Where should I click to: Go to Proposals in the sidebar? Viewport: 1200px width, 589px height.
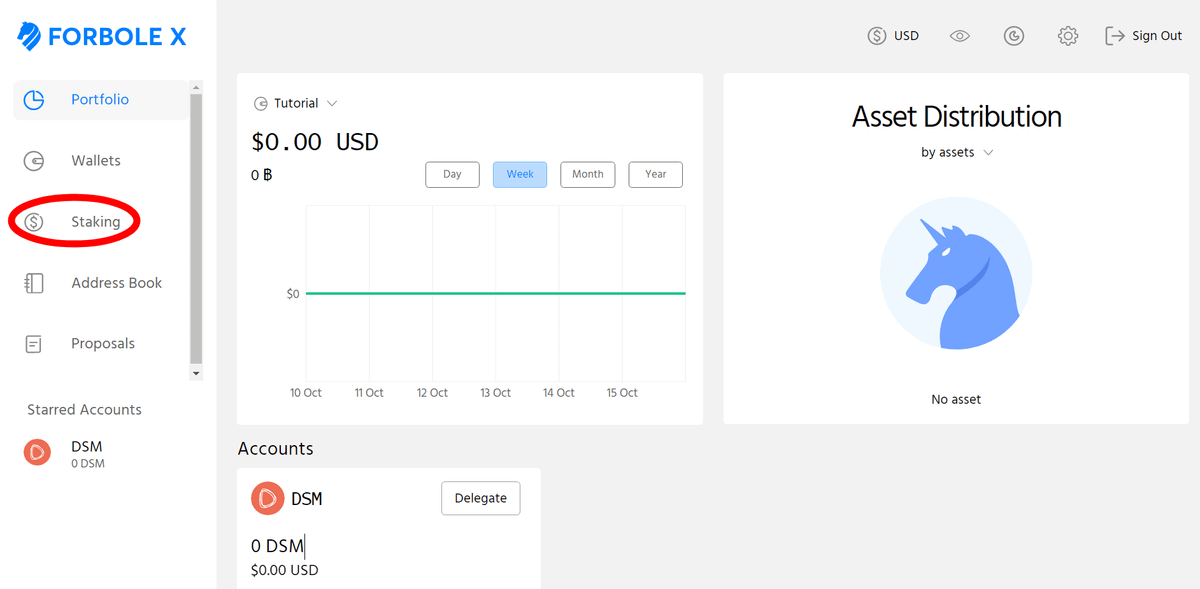[102, 344]
